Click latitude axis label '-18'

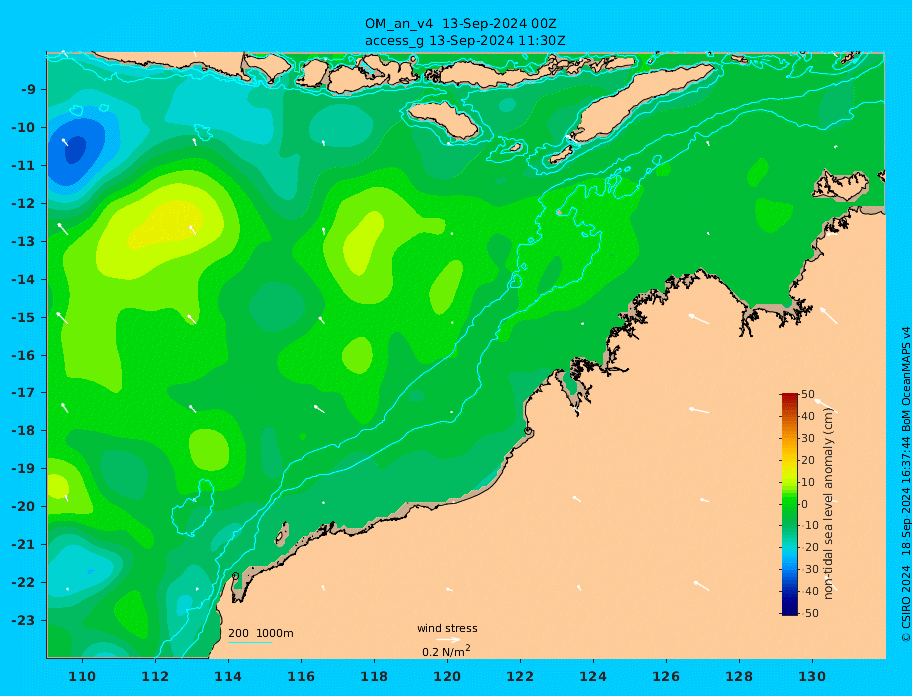click(x=23, y=431)
